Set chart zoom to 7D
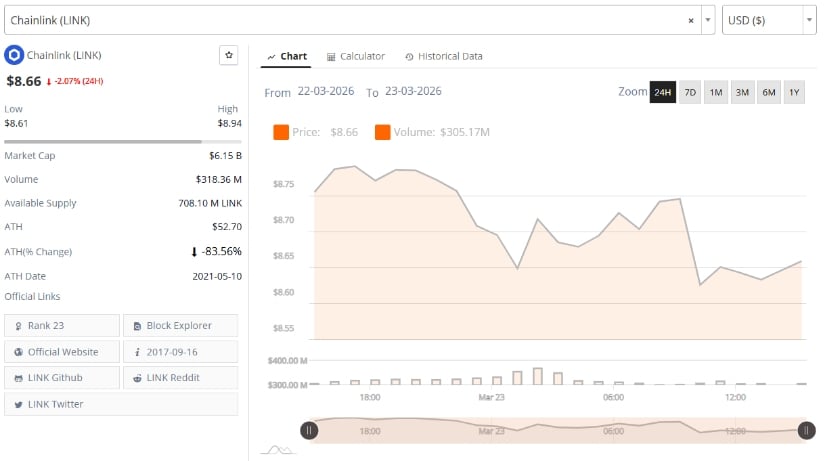This screenshot has width=825, height=461. pyautogui.click(x=689, y=92)
